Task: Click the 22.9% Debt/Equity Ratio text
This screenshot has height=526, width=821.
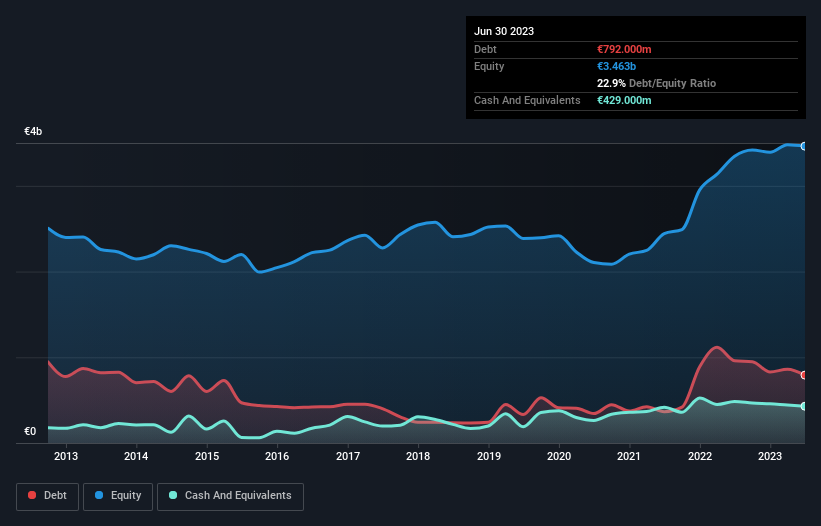Action: (x=656, y=83)
